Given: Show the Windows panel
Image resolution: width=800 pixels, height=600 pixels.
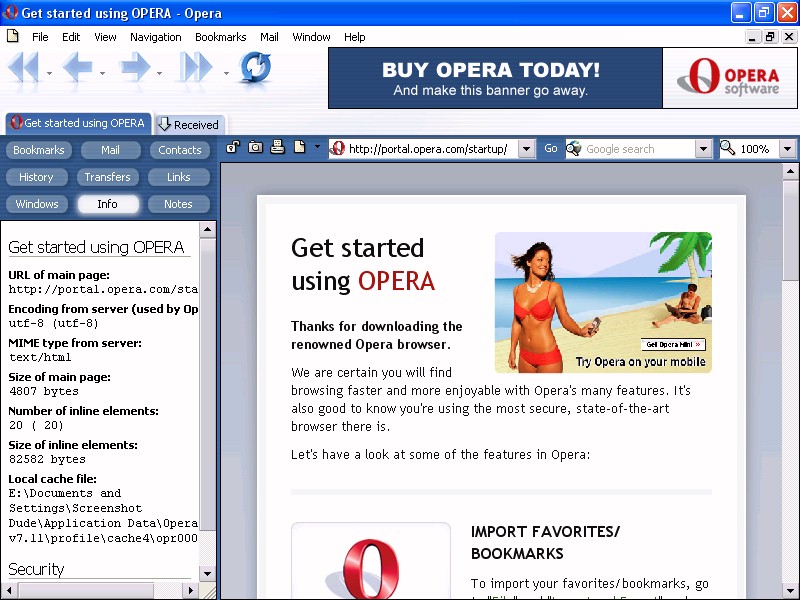Looking at the screenshot, I should point(37,204).
